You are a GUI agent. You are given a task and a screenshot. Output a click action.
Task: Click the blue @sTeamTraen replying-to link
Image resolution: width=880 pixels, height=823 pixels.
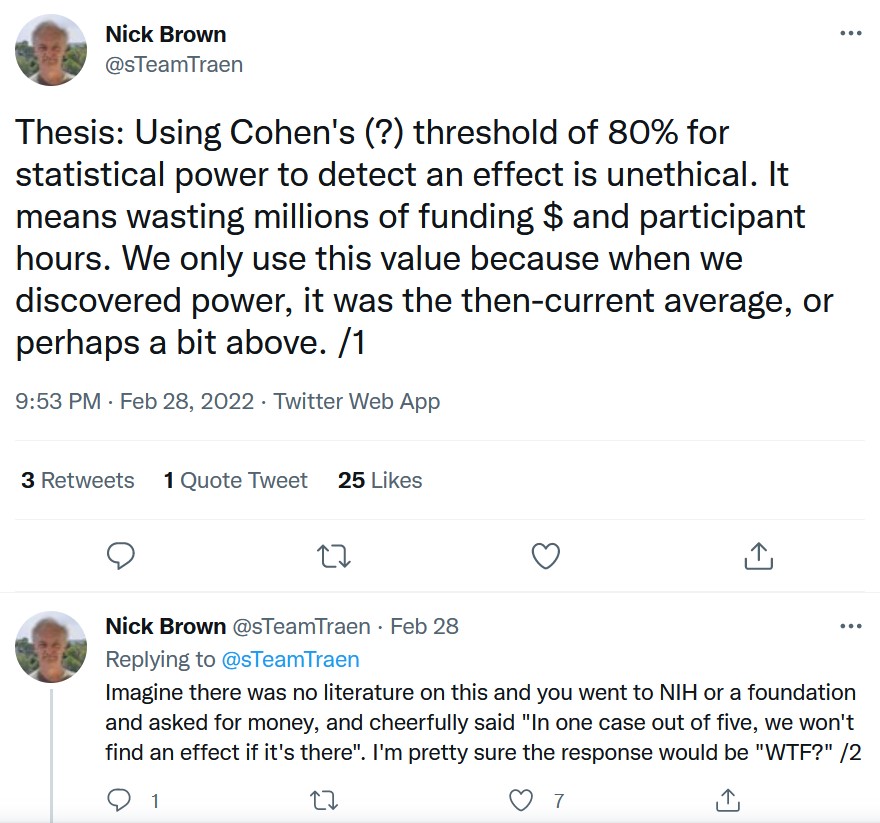290,659
